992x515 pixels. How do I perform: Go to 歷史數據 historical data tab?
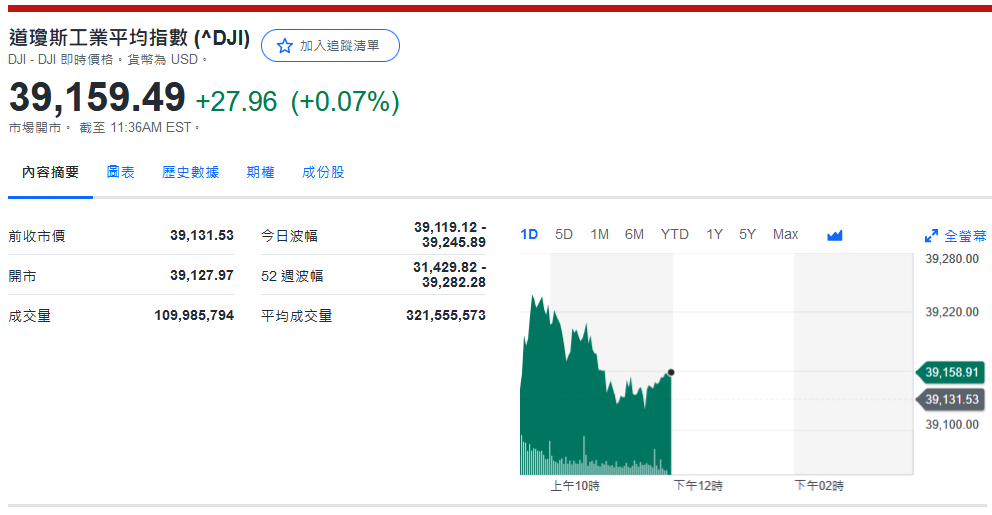pyautogui.click(x=190, y=172)
